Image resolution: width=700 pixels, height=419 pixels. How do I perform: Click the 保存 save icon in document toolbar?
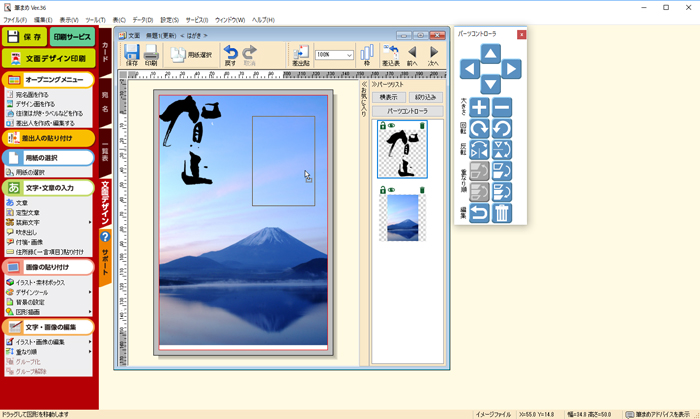pyautogui.click(x=132, y=55)
